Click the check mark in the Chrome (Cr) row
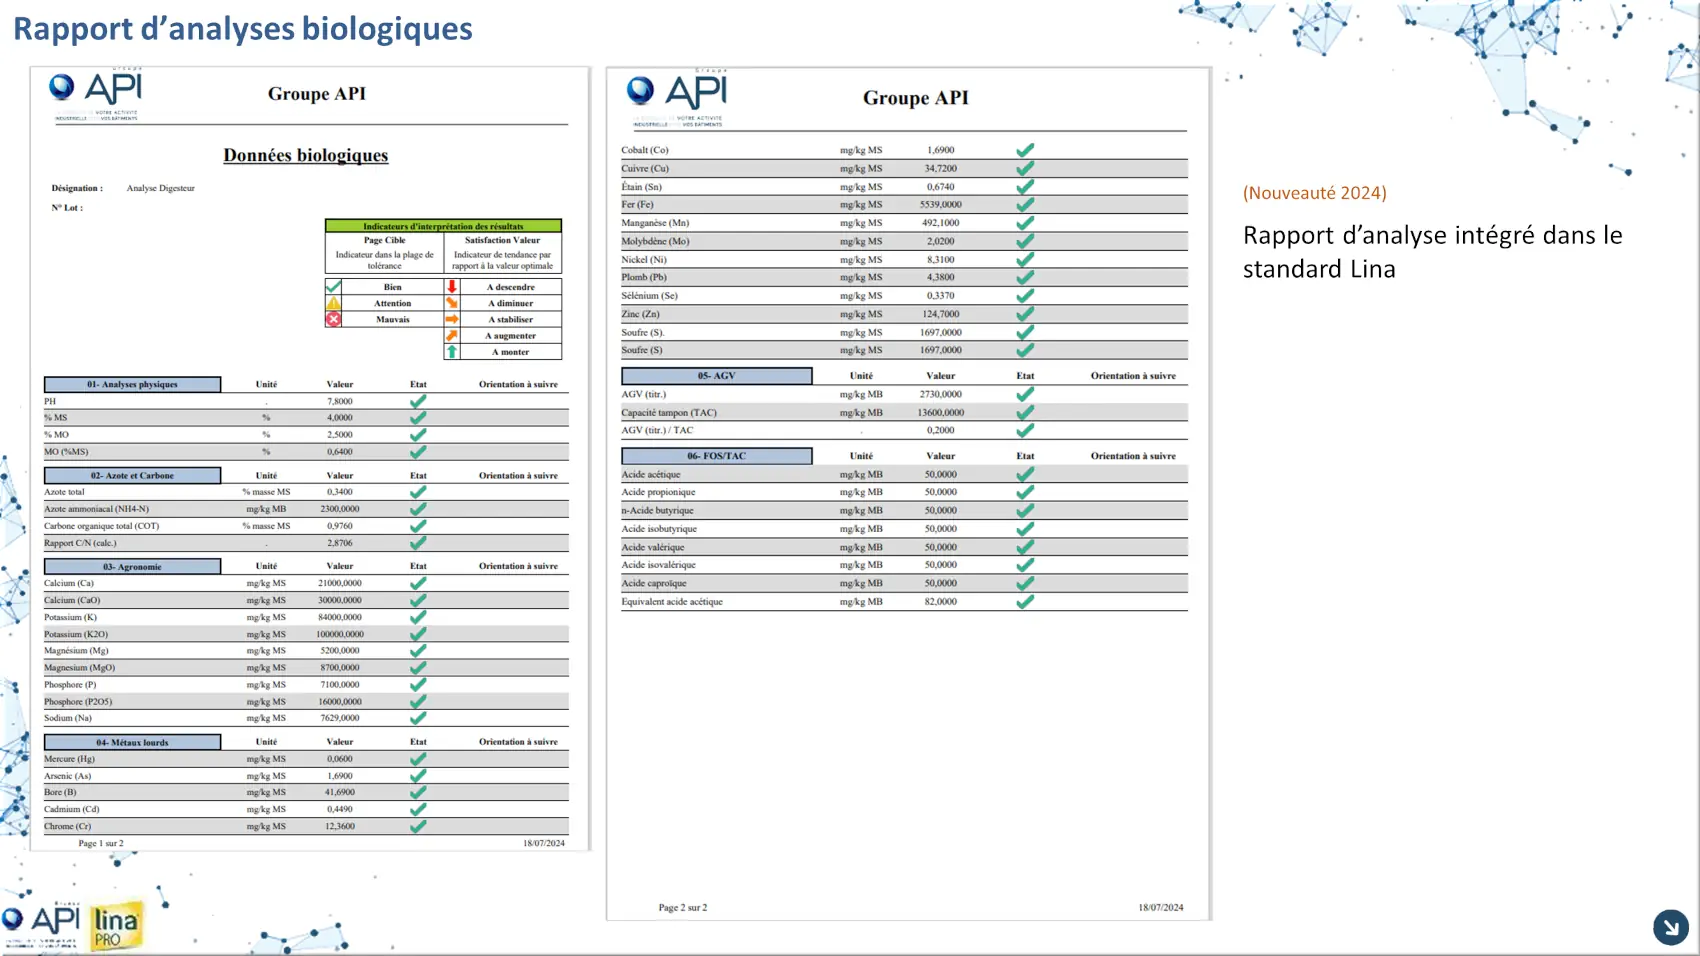Viewport: 1700px width, 956px height. 418,826
